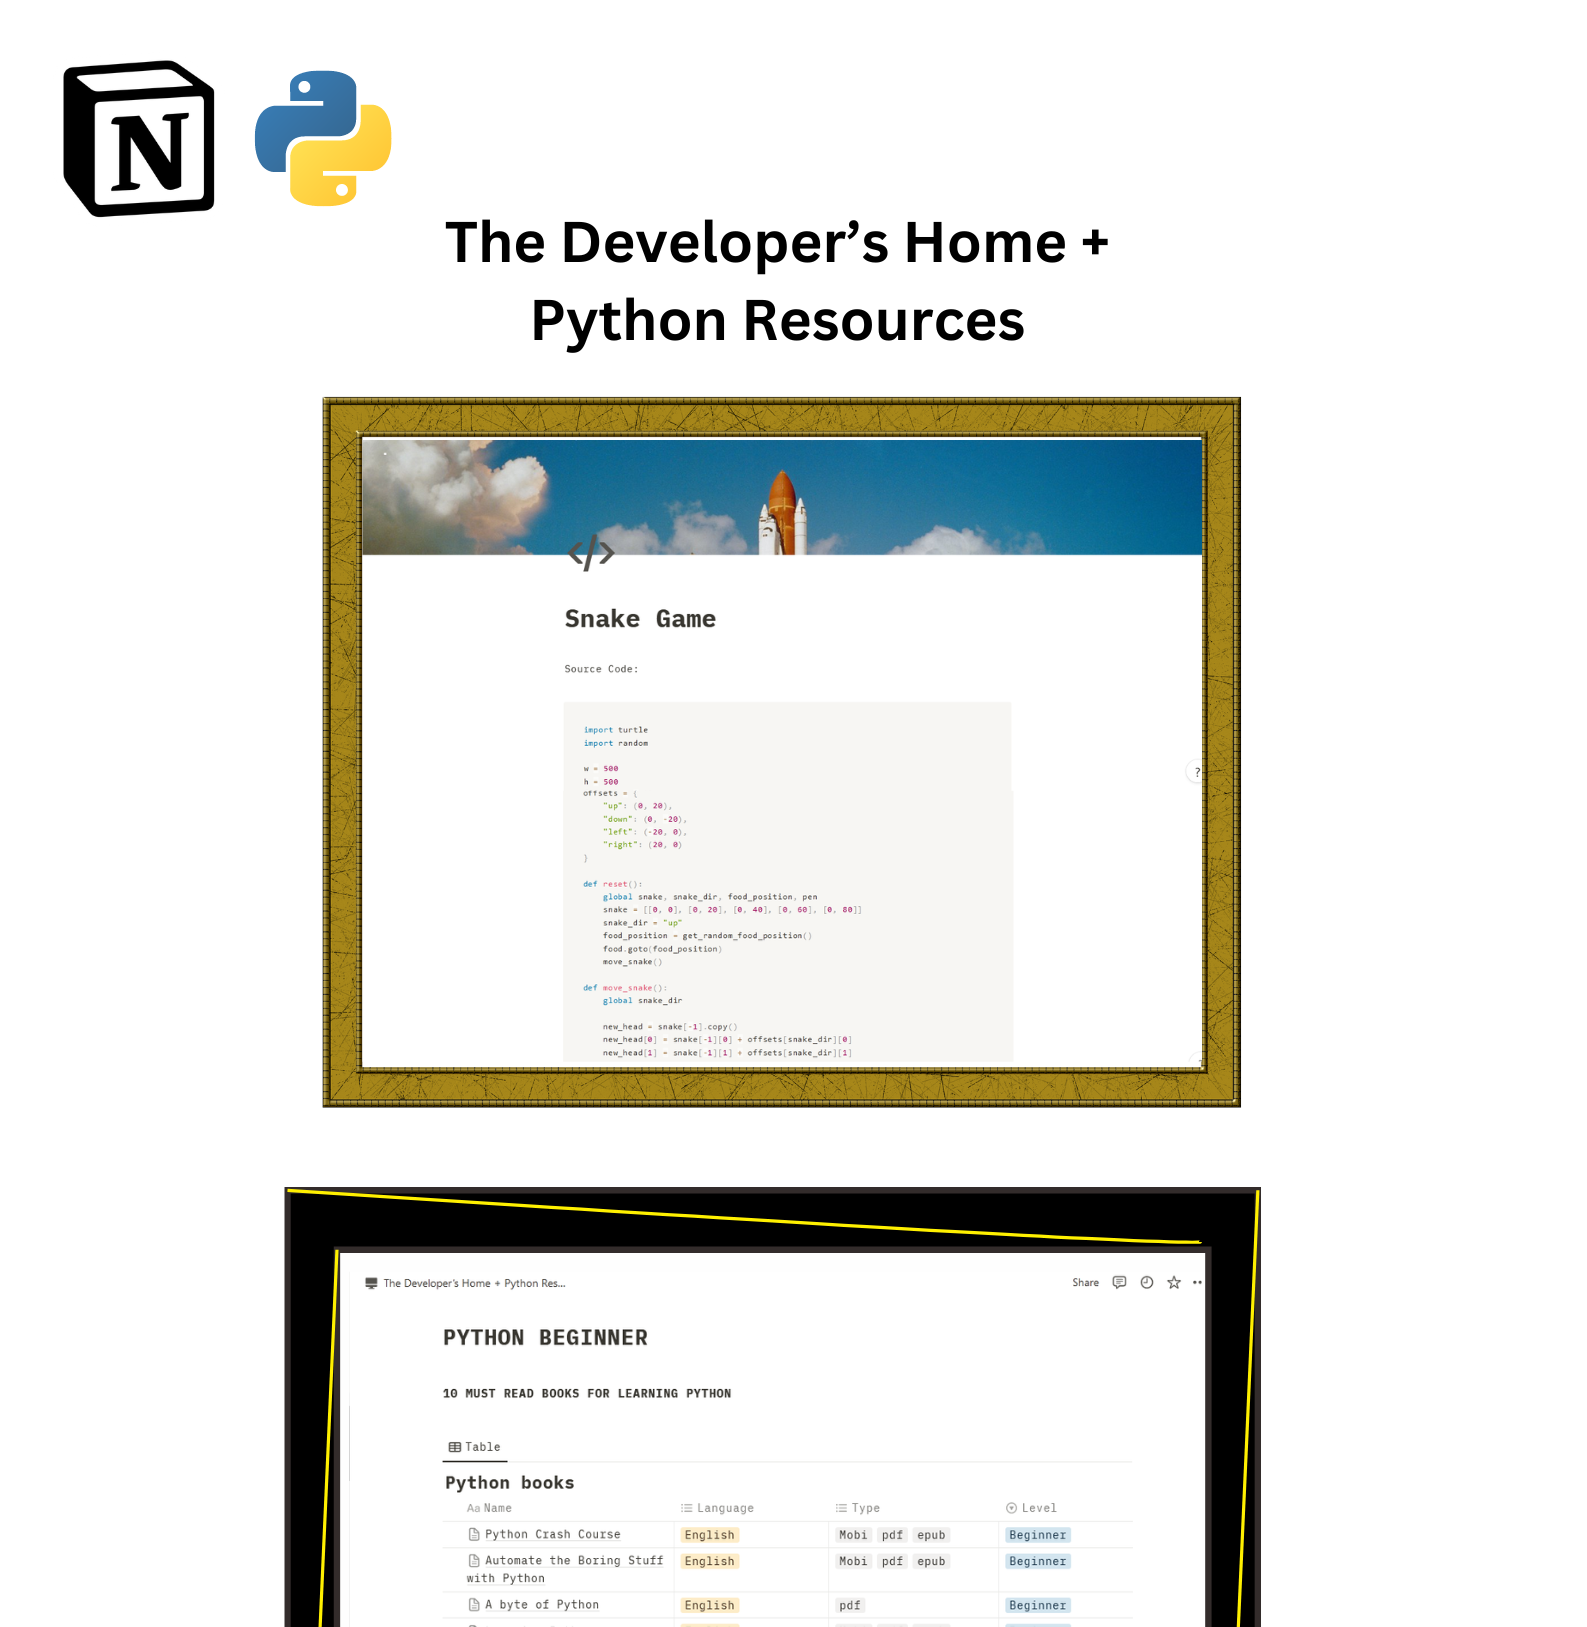The width and height of the screenshot is (1587, 1627).
Task: Click Mobi tag in Python Crash Course row
Action: [x=853, y=1535]
